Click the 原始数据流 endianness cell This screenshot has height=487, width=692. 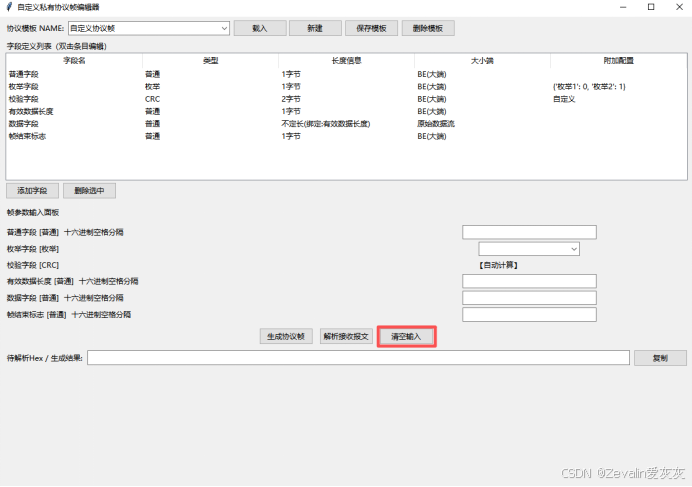pos(436,124)
